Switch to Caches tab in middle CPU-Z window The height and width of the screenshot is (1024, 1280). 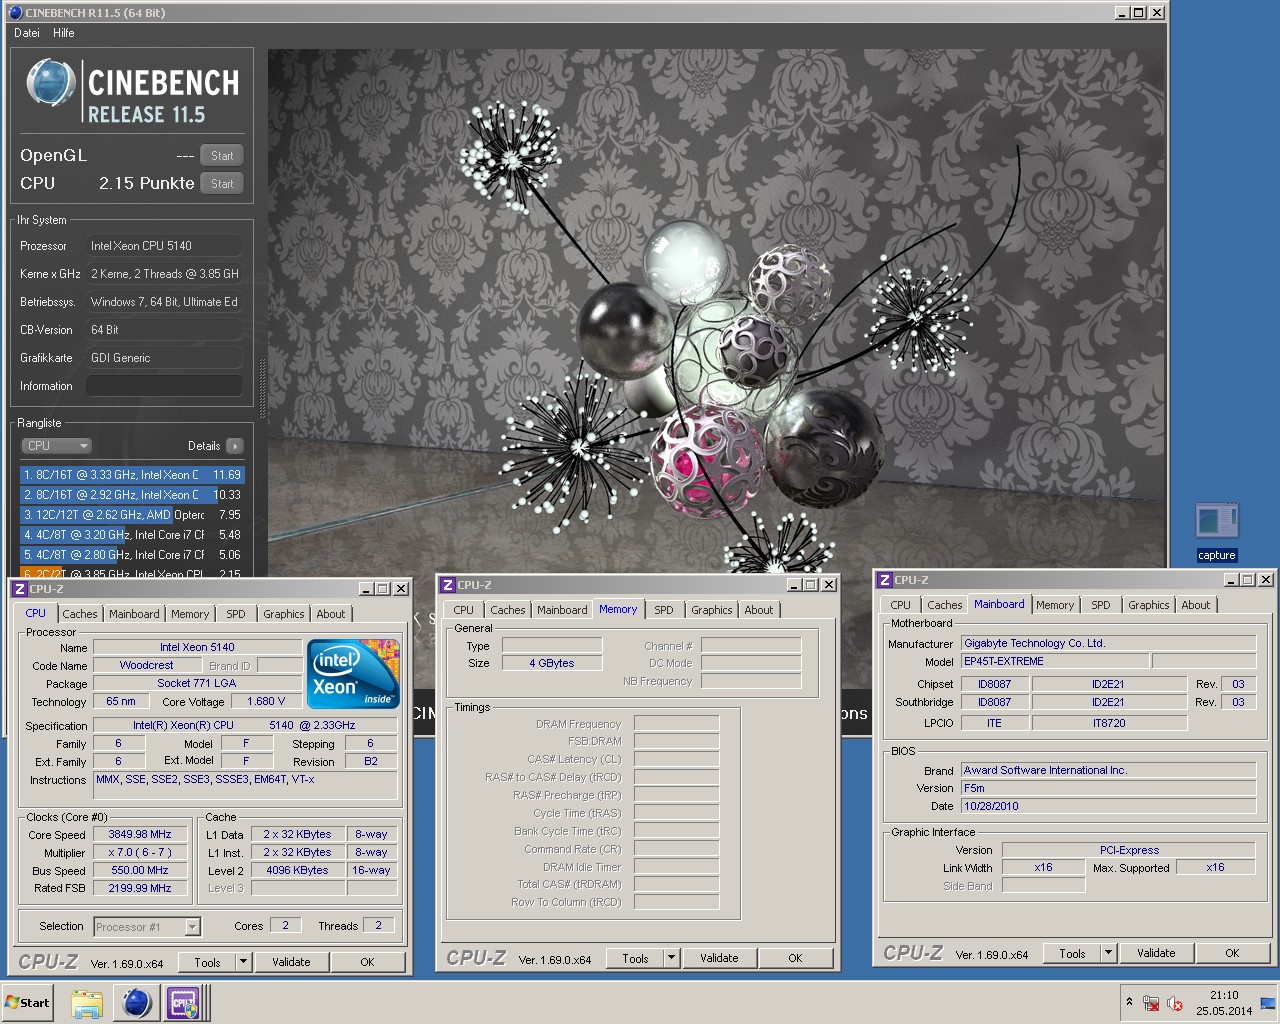[x=508, y=610]
